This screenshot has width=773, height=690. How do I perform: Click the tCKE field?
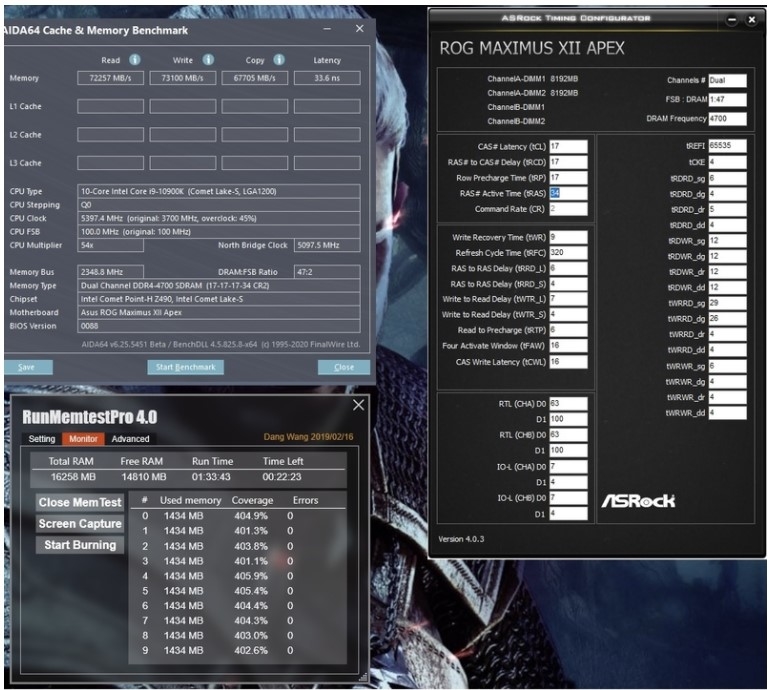click(727, 162)
